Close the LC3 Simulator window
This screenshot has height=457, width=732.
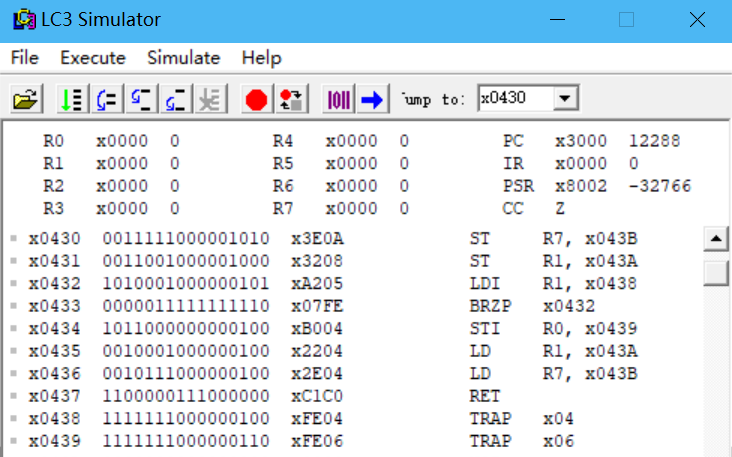click(x=697, y=20)
